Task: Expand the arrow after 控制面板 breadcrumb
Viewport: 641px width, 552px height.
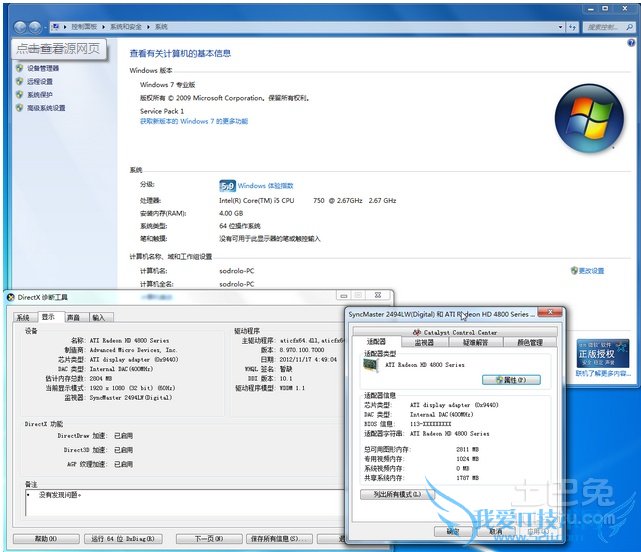Action: [x=103, y=27]
